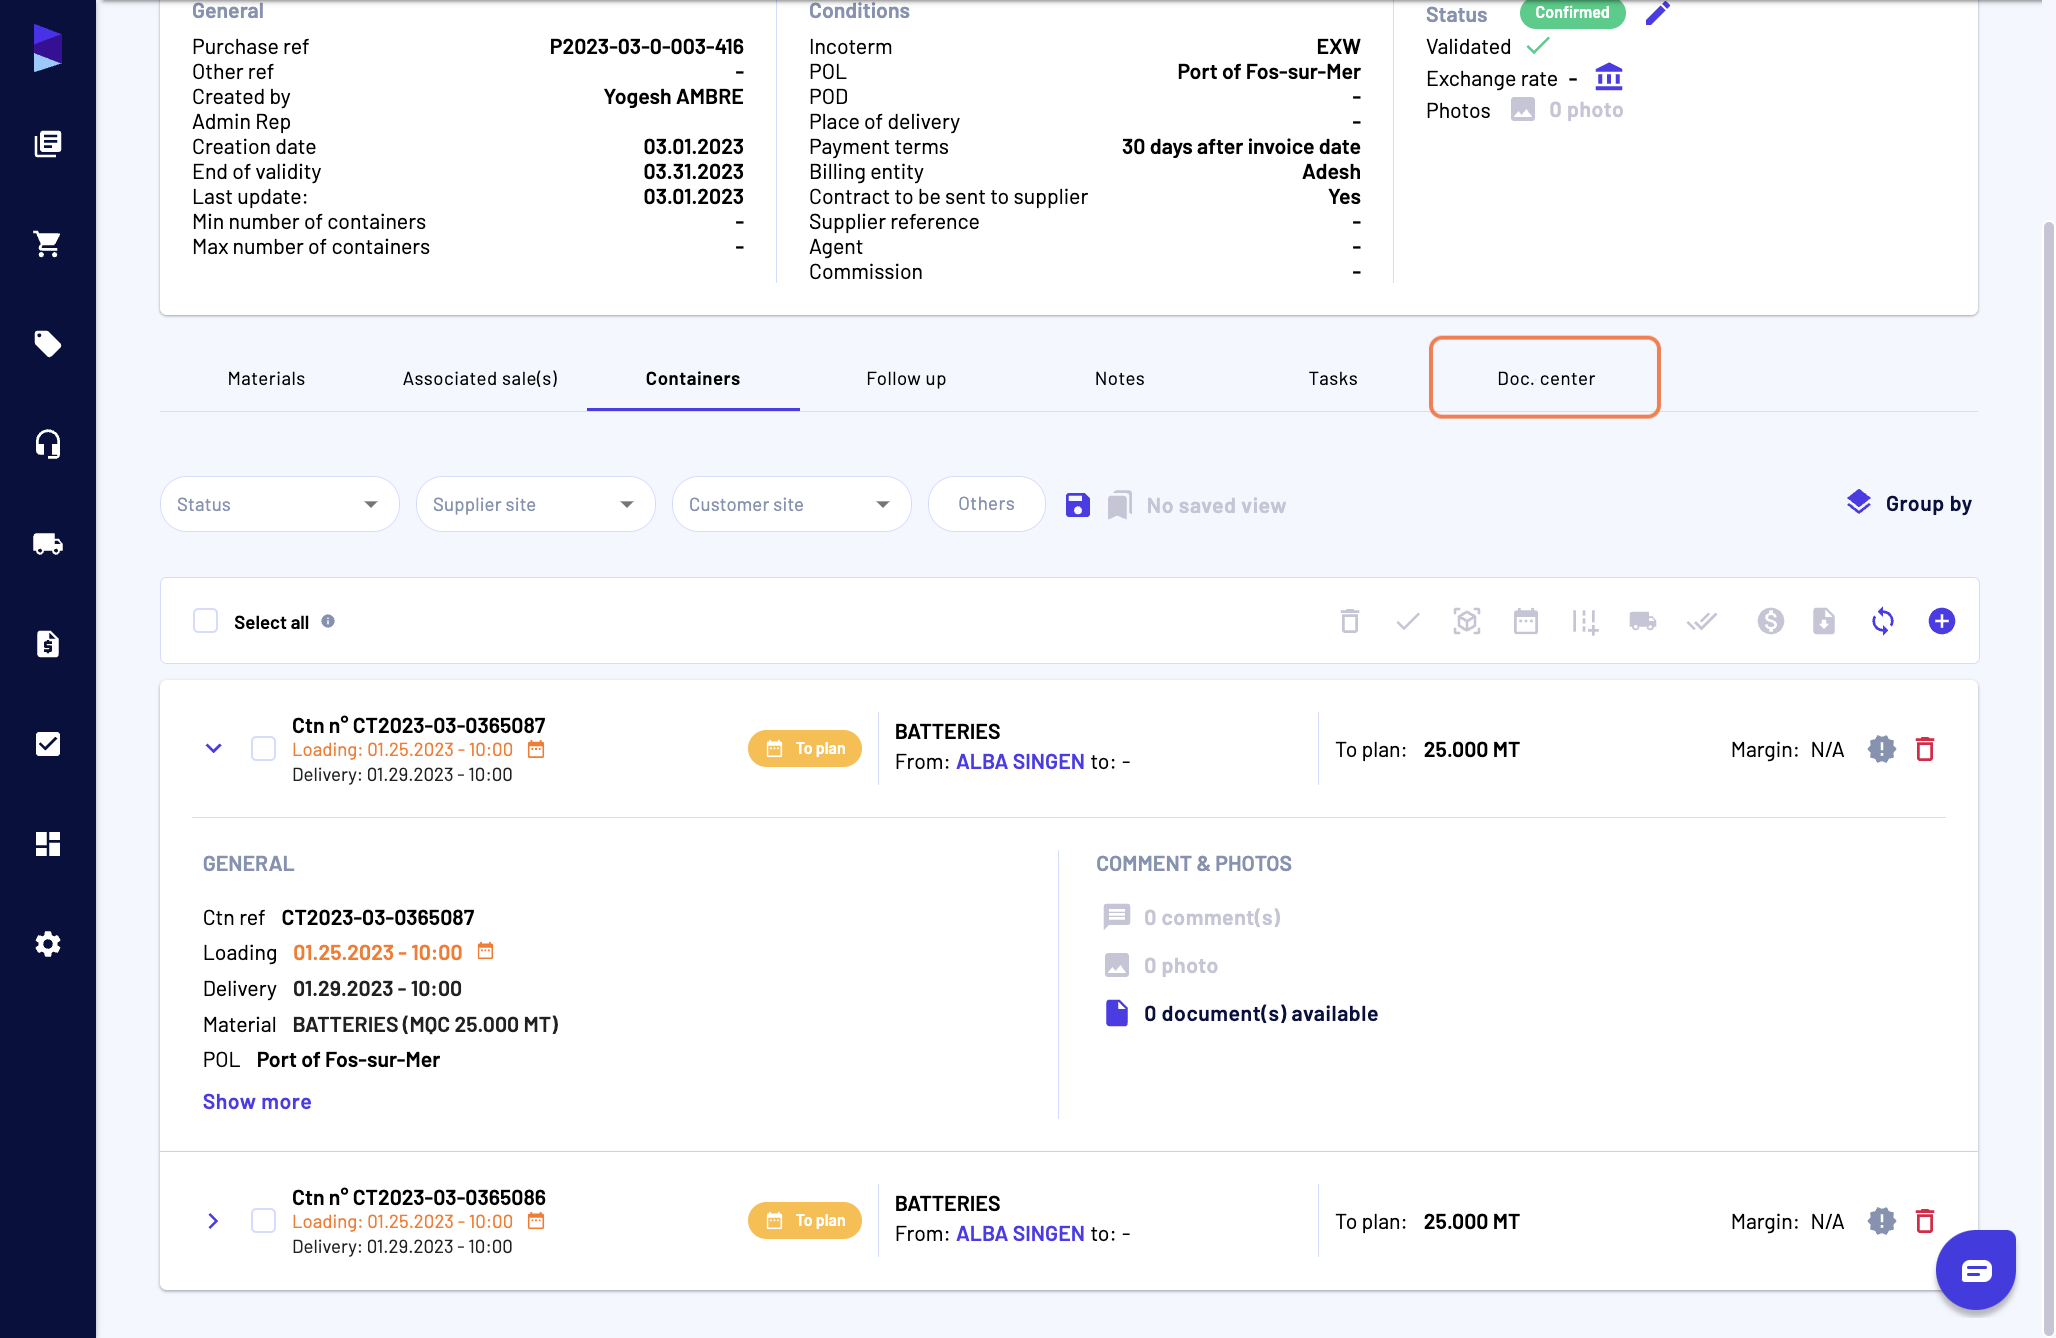Open the shopping cart sidebar icon
Viewport: 2056px width, 1338px height.
click(x=47, y=244)
